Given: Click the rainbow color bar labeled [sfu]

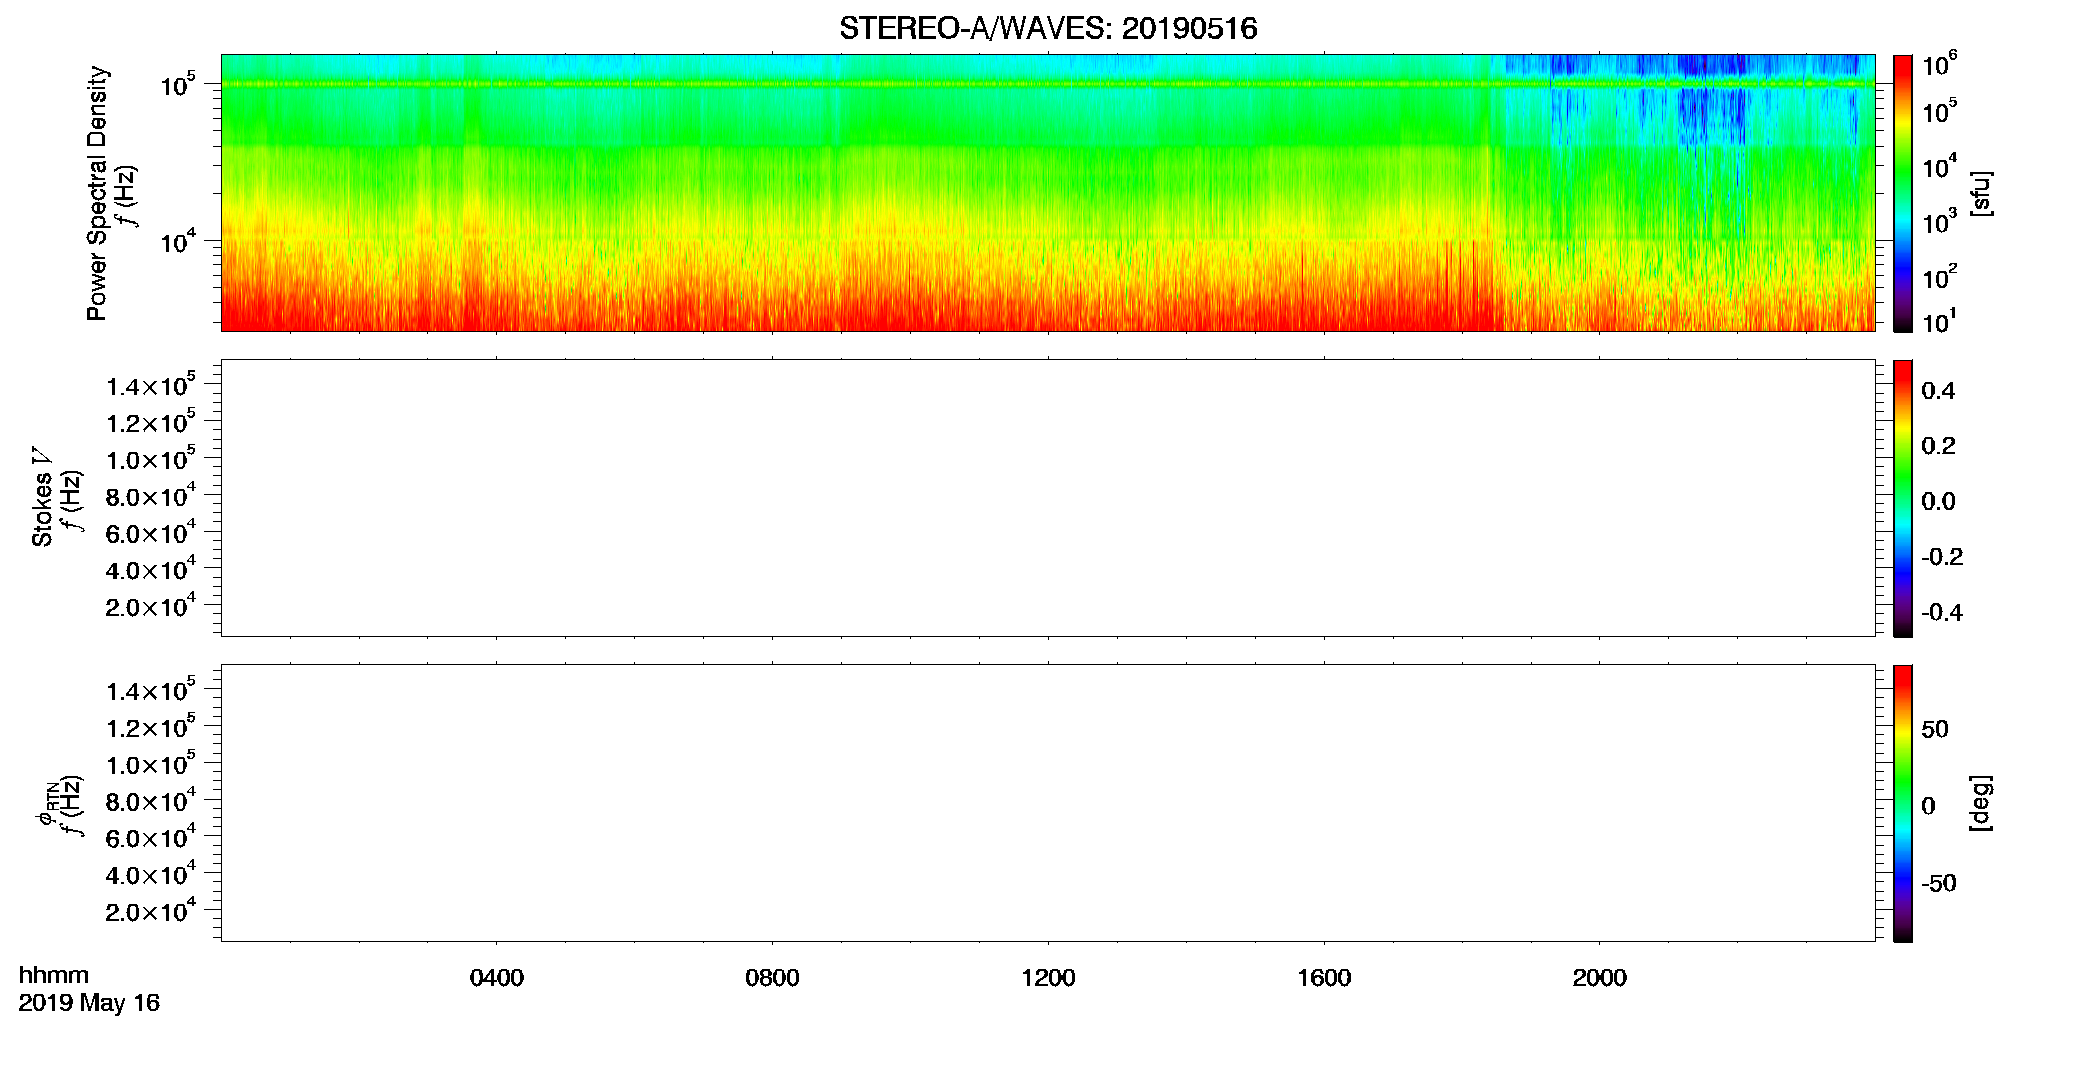Looking at the screenshot, I should 1902,193.
